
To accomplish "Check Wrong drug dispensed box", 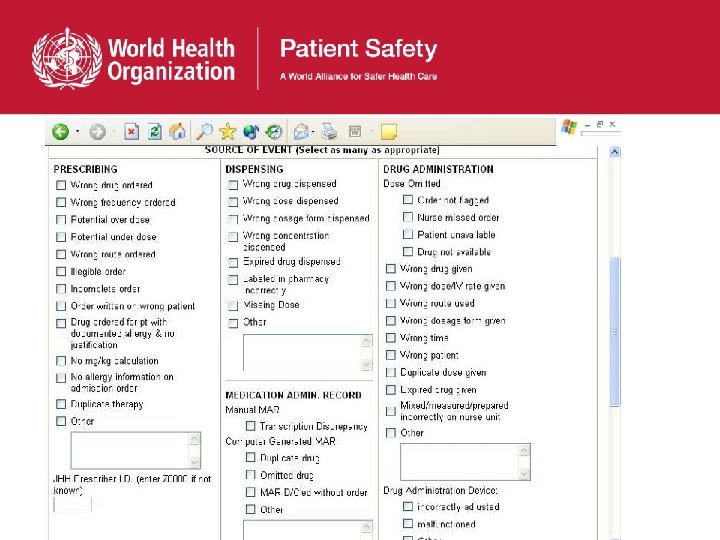I will tap(233, 185).
